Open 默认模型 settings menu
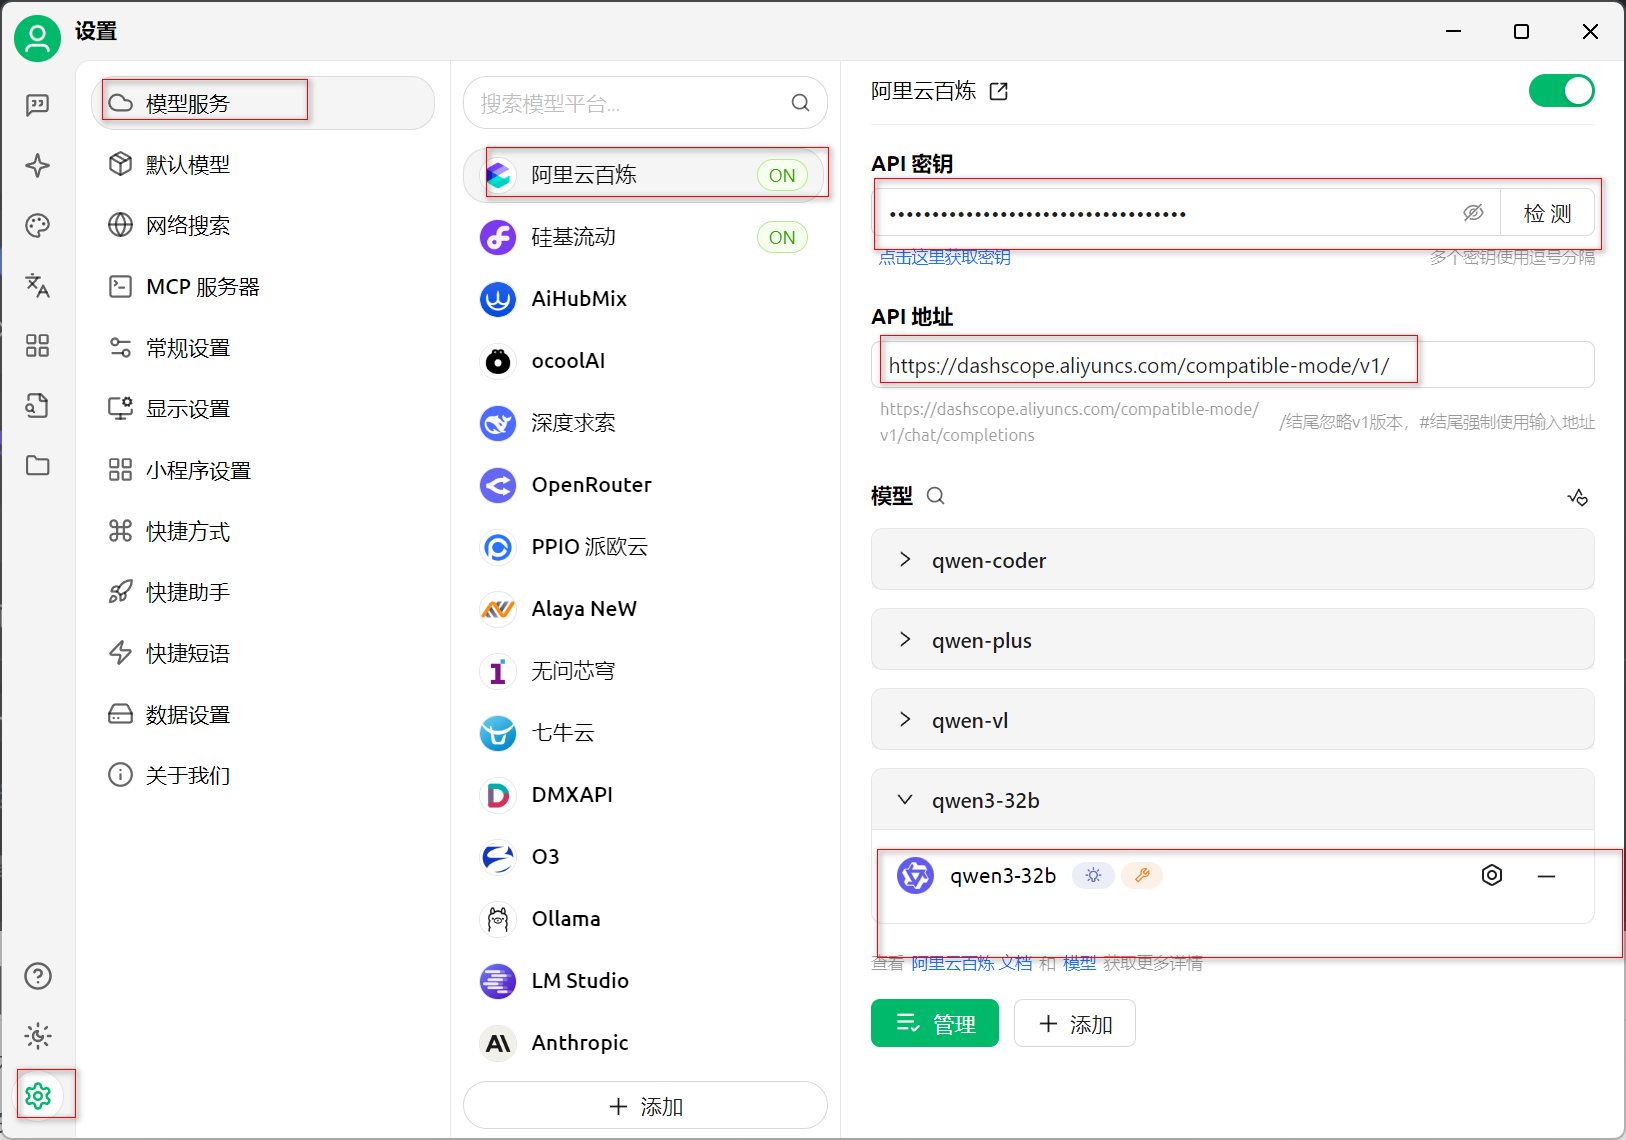 (263, 164)
